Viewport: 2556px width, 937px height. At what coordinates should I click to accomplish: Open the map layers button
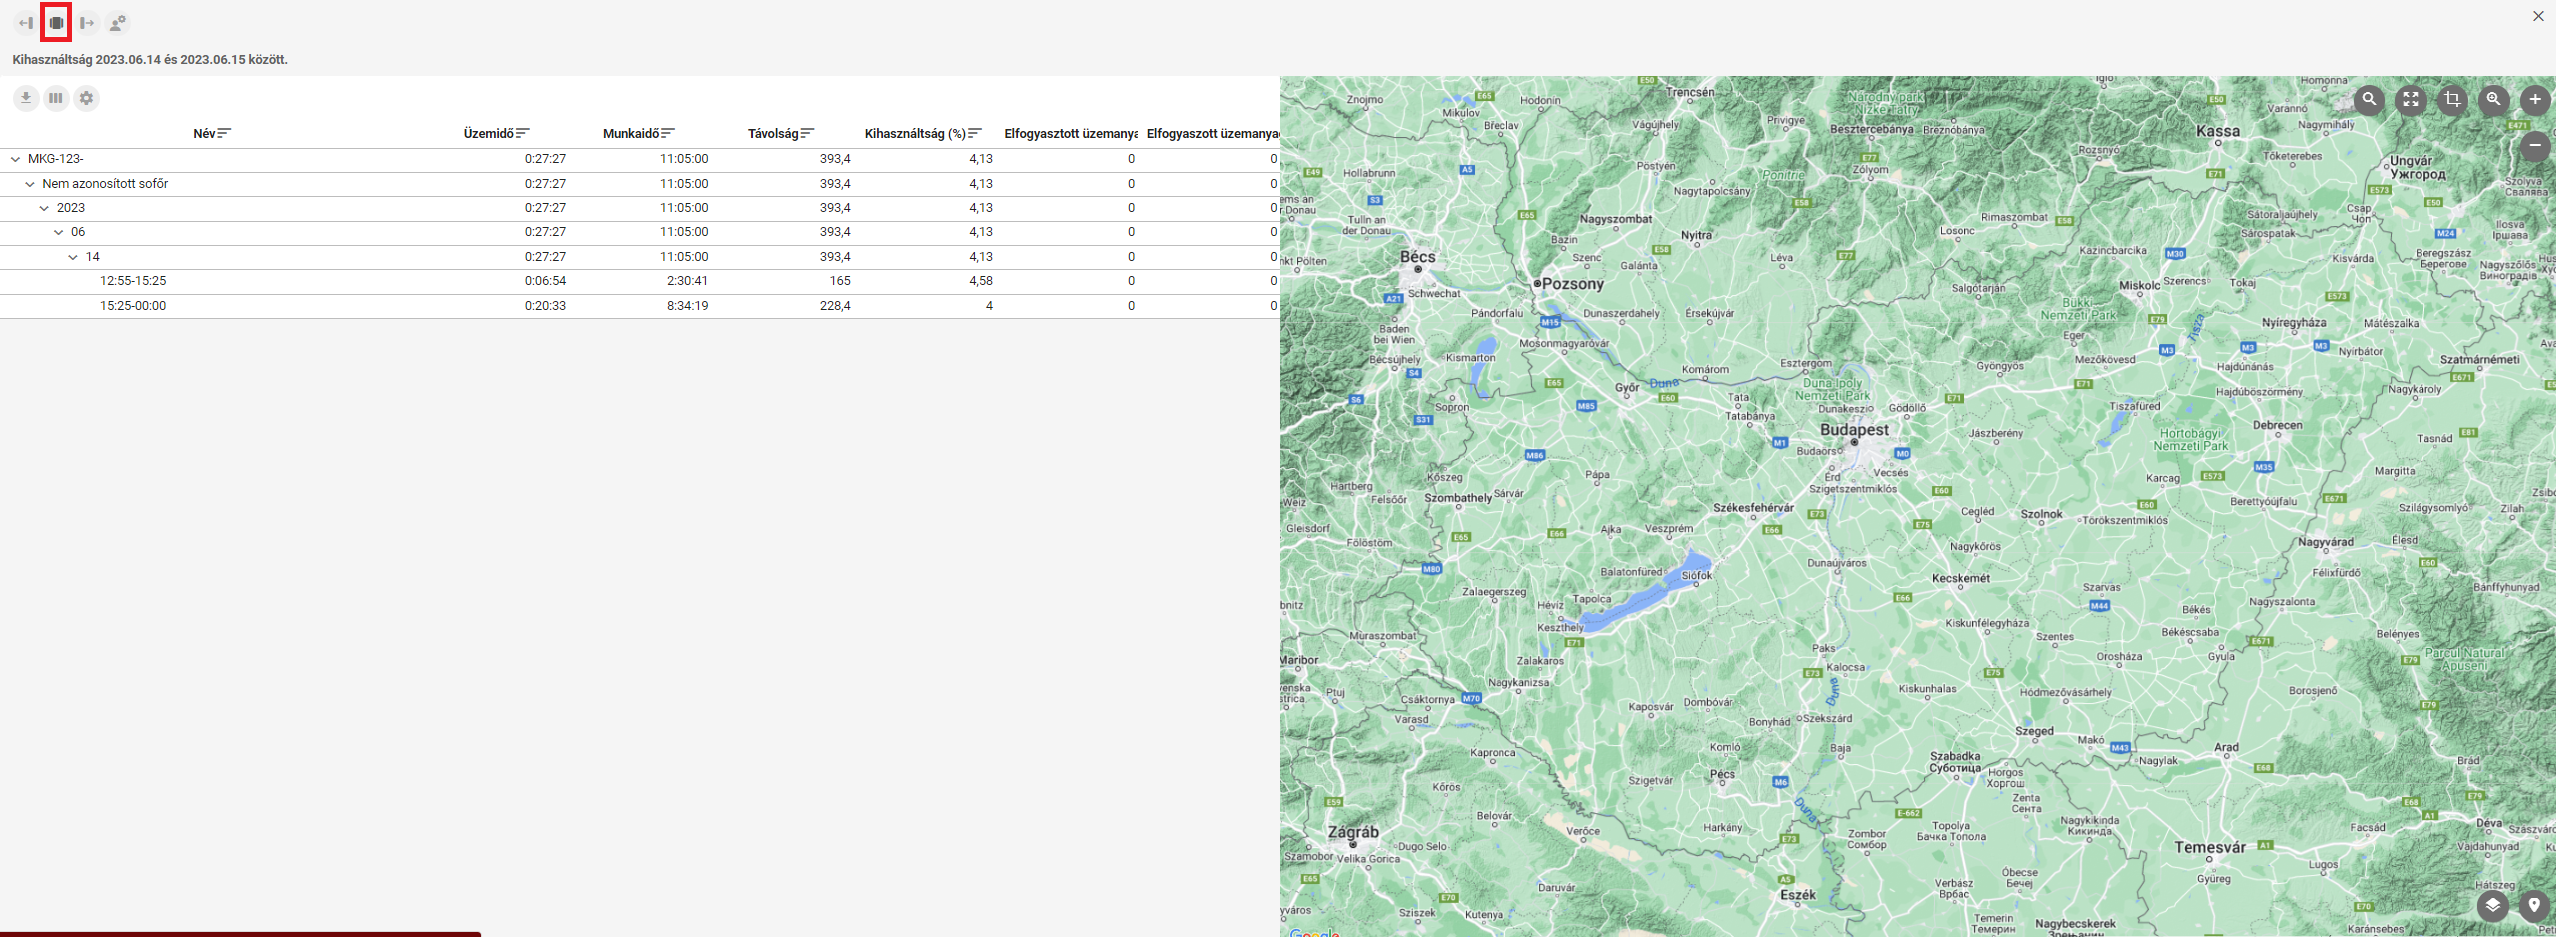(x=2492, y=906)
